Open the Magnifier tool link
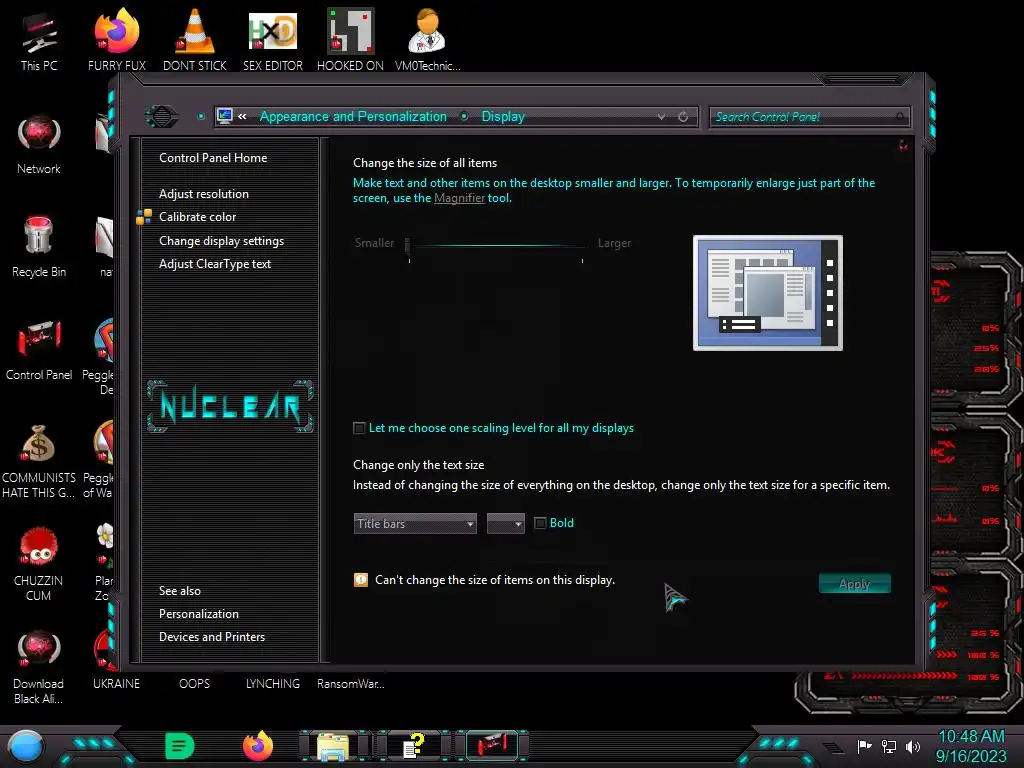This screenshot has height=768, width=1024. pyautogui.click(x=459, y=198)
